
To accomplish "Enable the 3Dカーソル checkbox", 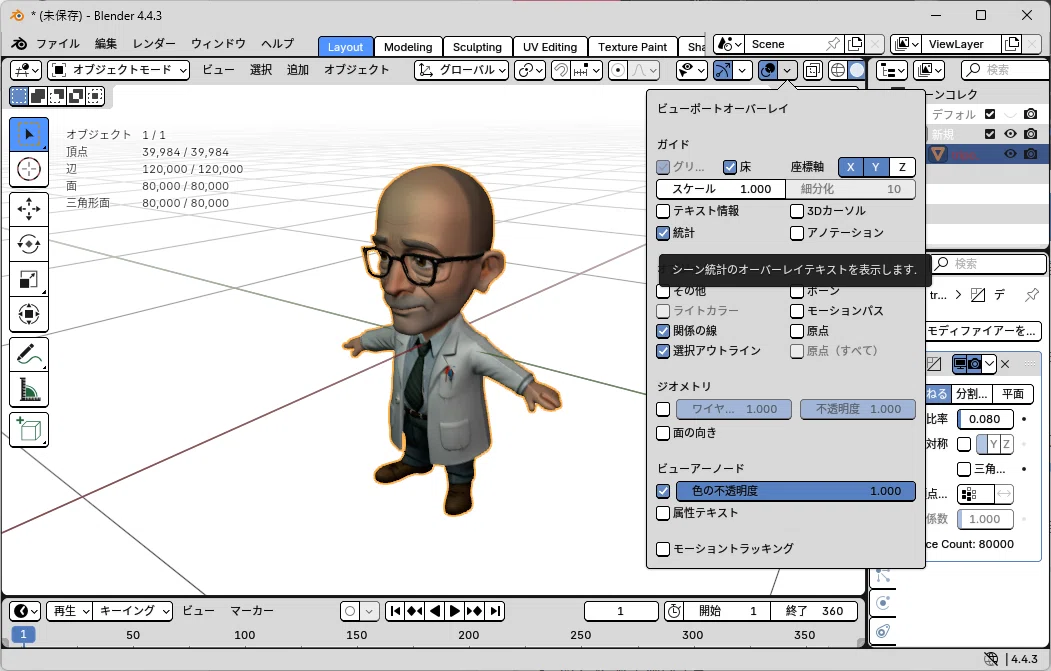I will point(797,211).
